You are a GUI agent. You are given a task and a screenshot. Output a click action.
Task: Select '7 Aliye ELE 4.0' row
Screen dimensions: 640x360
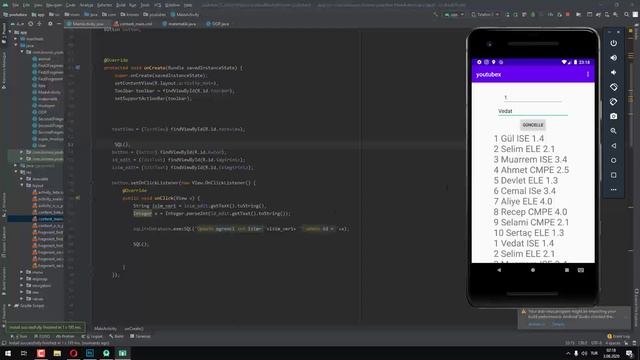(523, 201)
